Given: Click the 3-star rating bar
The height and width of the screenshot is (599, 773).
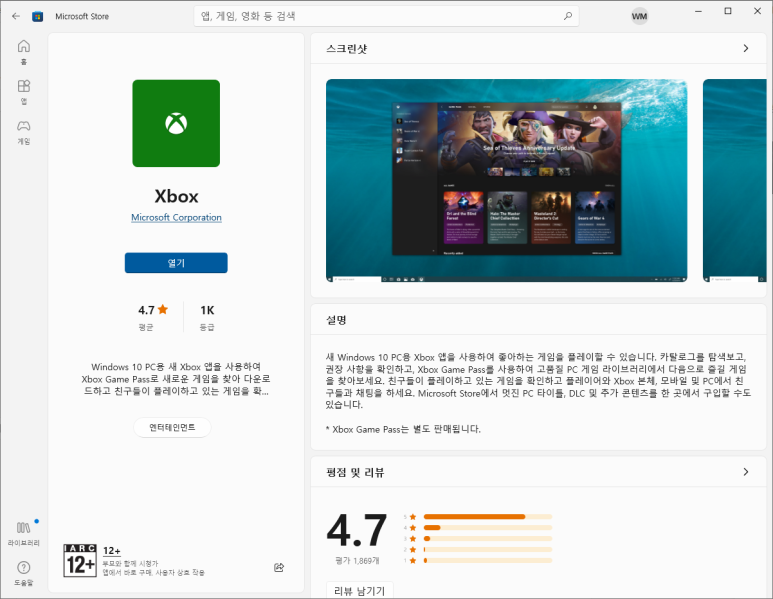Looking at the screenshot, I should pos(488,538).
